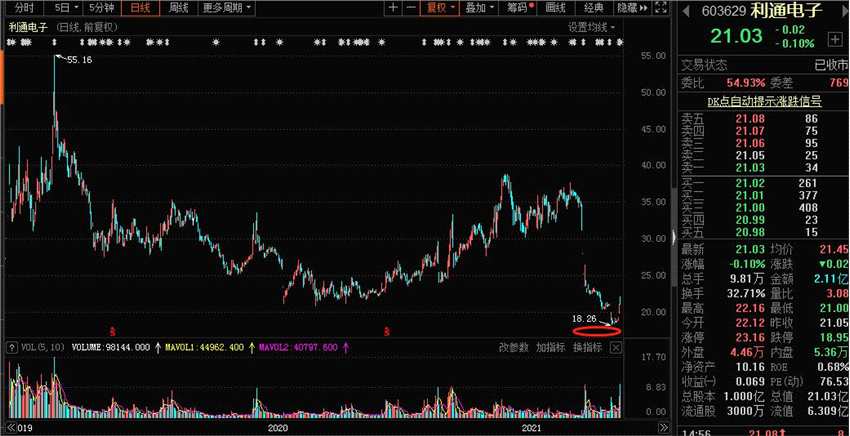Screen dimensions: 850x436
Task: Close the volume indicator panel
Action: [616, 348]
